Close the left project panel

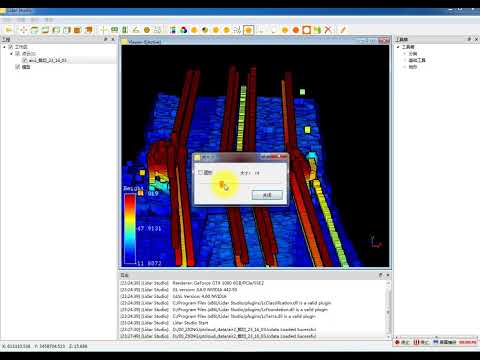click(113, 39)
